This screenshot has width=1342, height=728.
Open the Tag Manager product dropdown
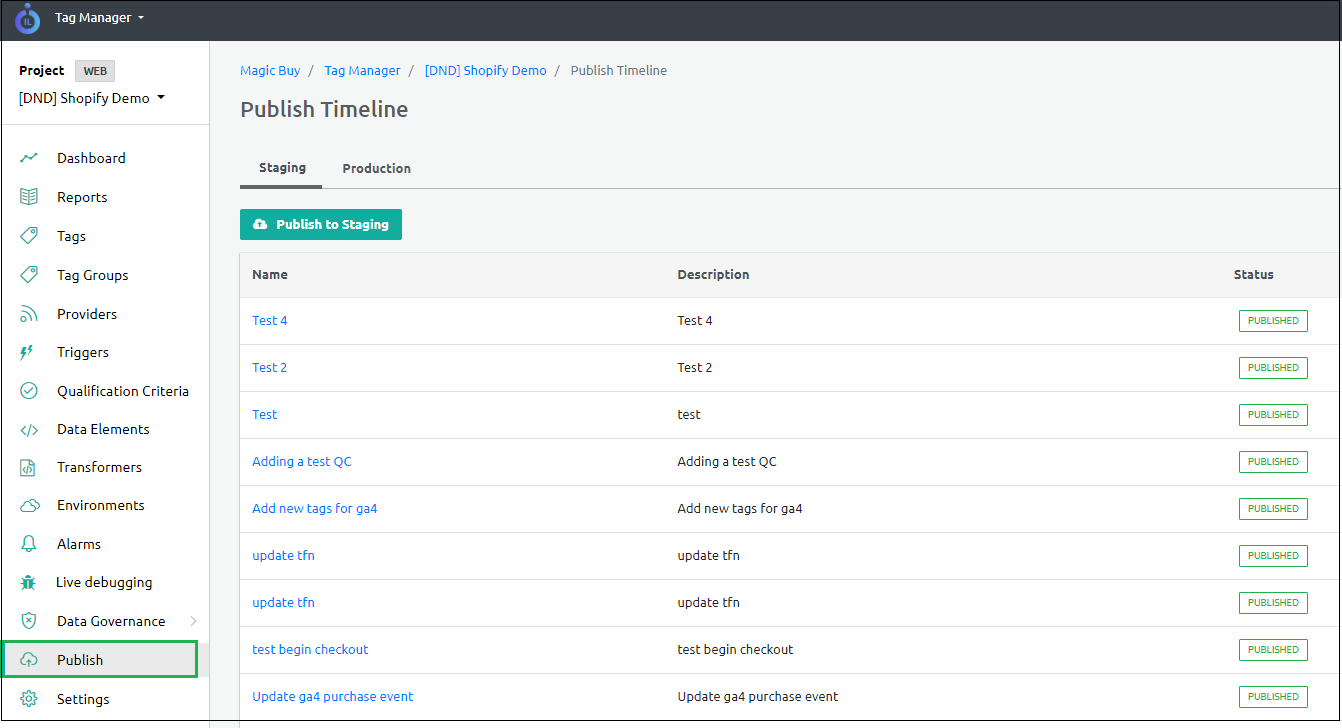coord(99,17)
